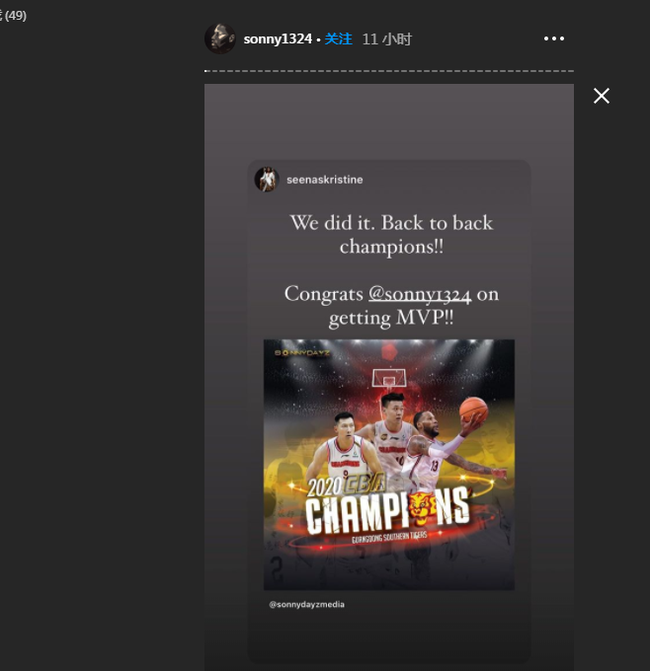Click the @sonnydayzmedia credit below the poster
Screen dimensions: 650x671
point(306,604)
